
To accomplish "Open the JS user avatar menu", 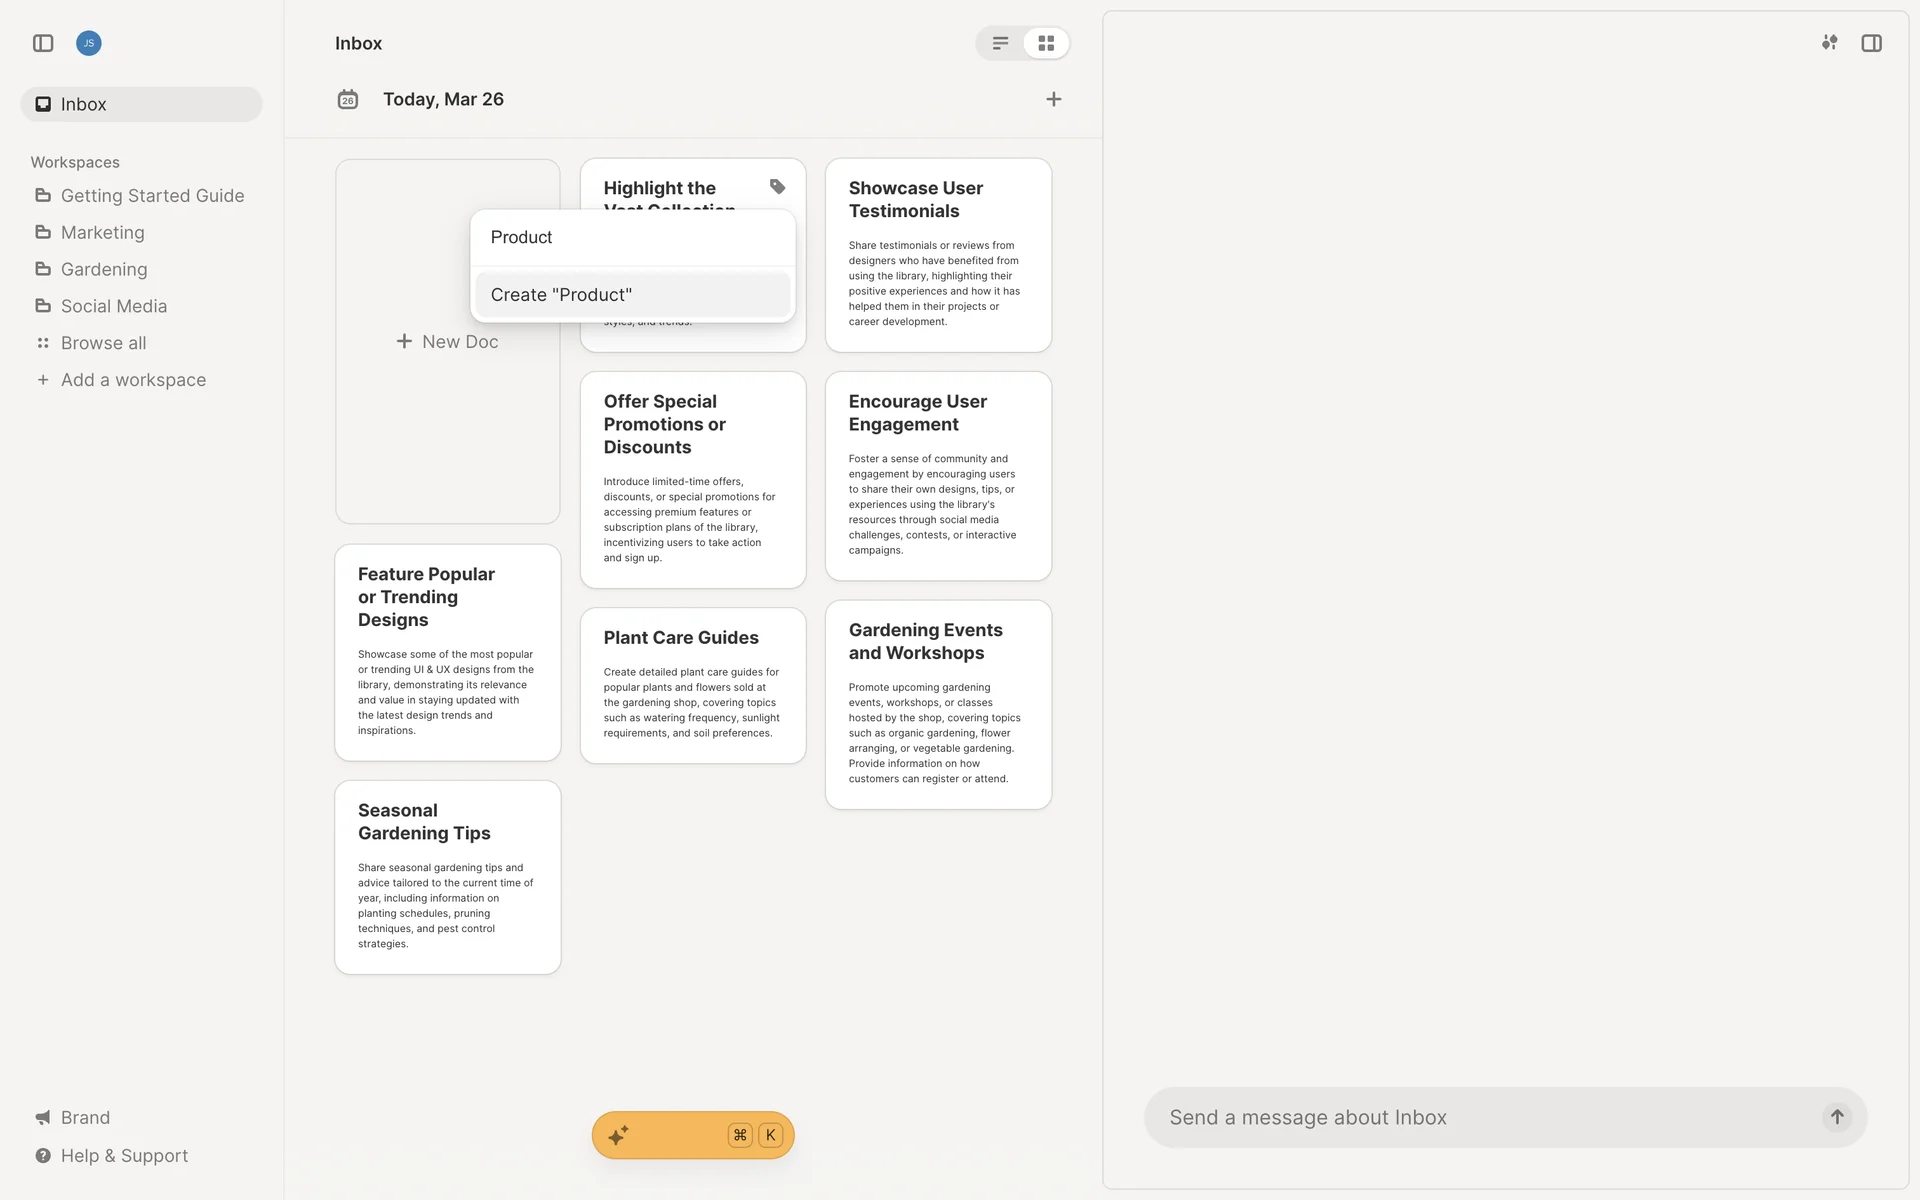I will (x=89, y=43).
